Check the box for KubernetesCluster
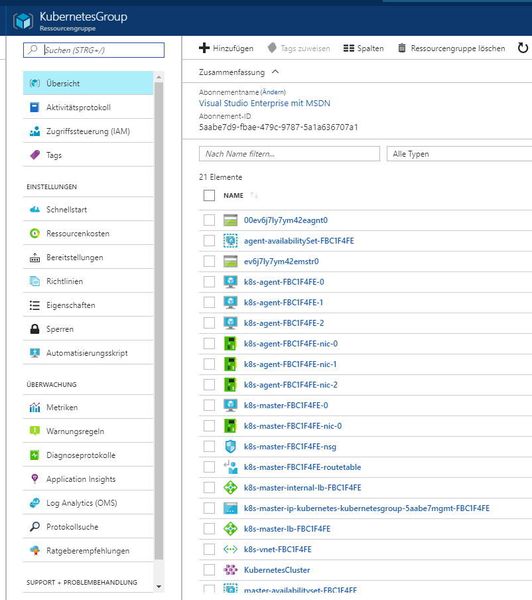This screenshot has height=600, width=532. pos(209,570)
